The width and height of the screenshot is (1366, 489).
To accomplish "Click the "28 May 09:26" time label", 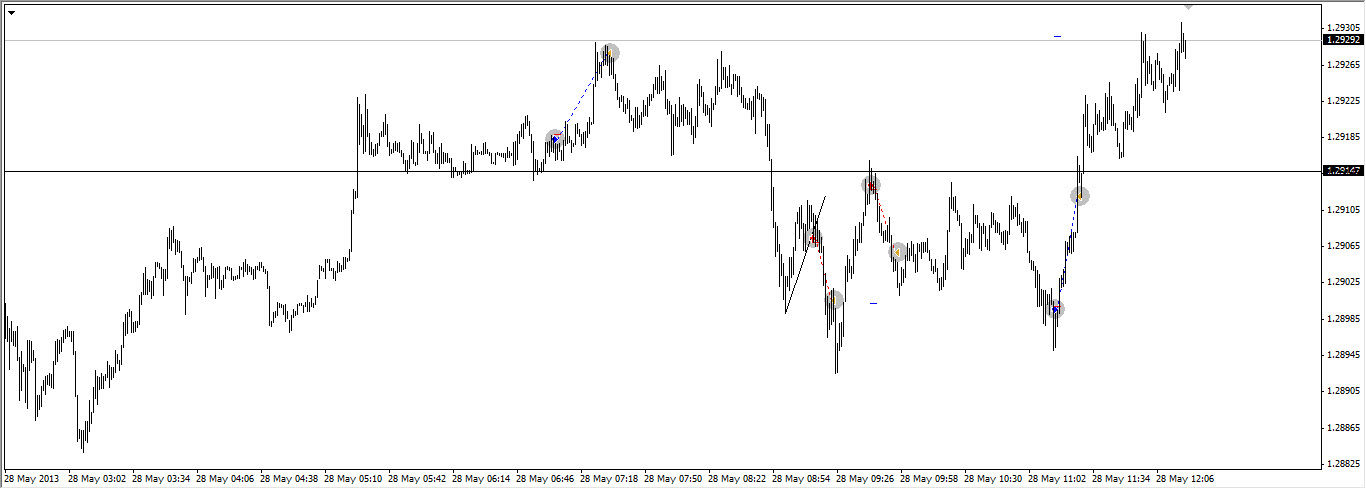I will (x=866, y=479).
